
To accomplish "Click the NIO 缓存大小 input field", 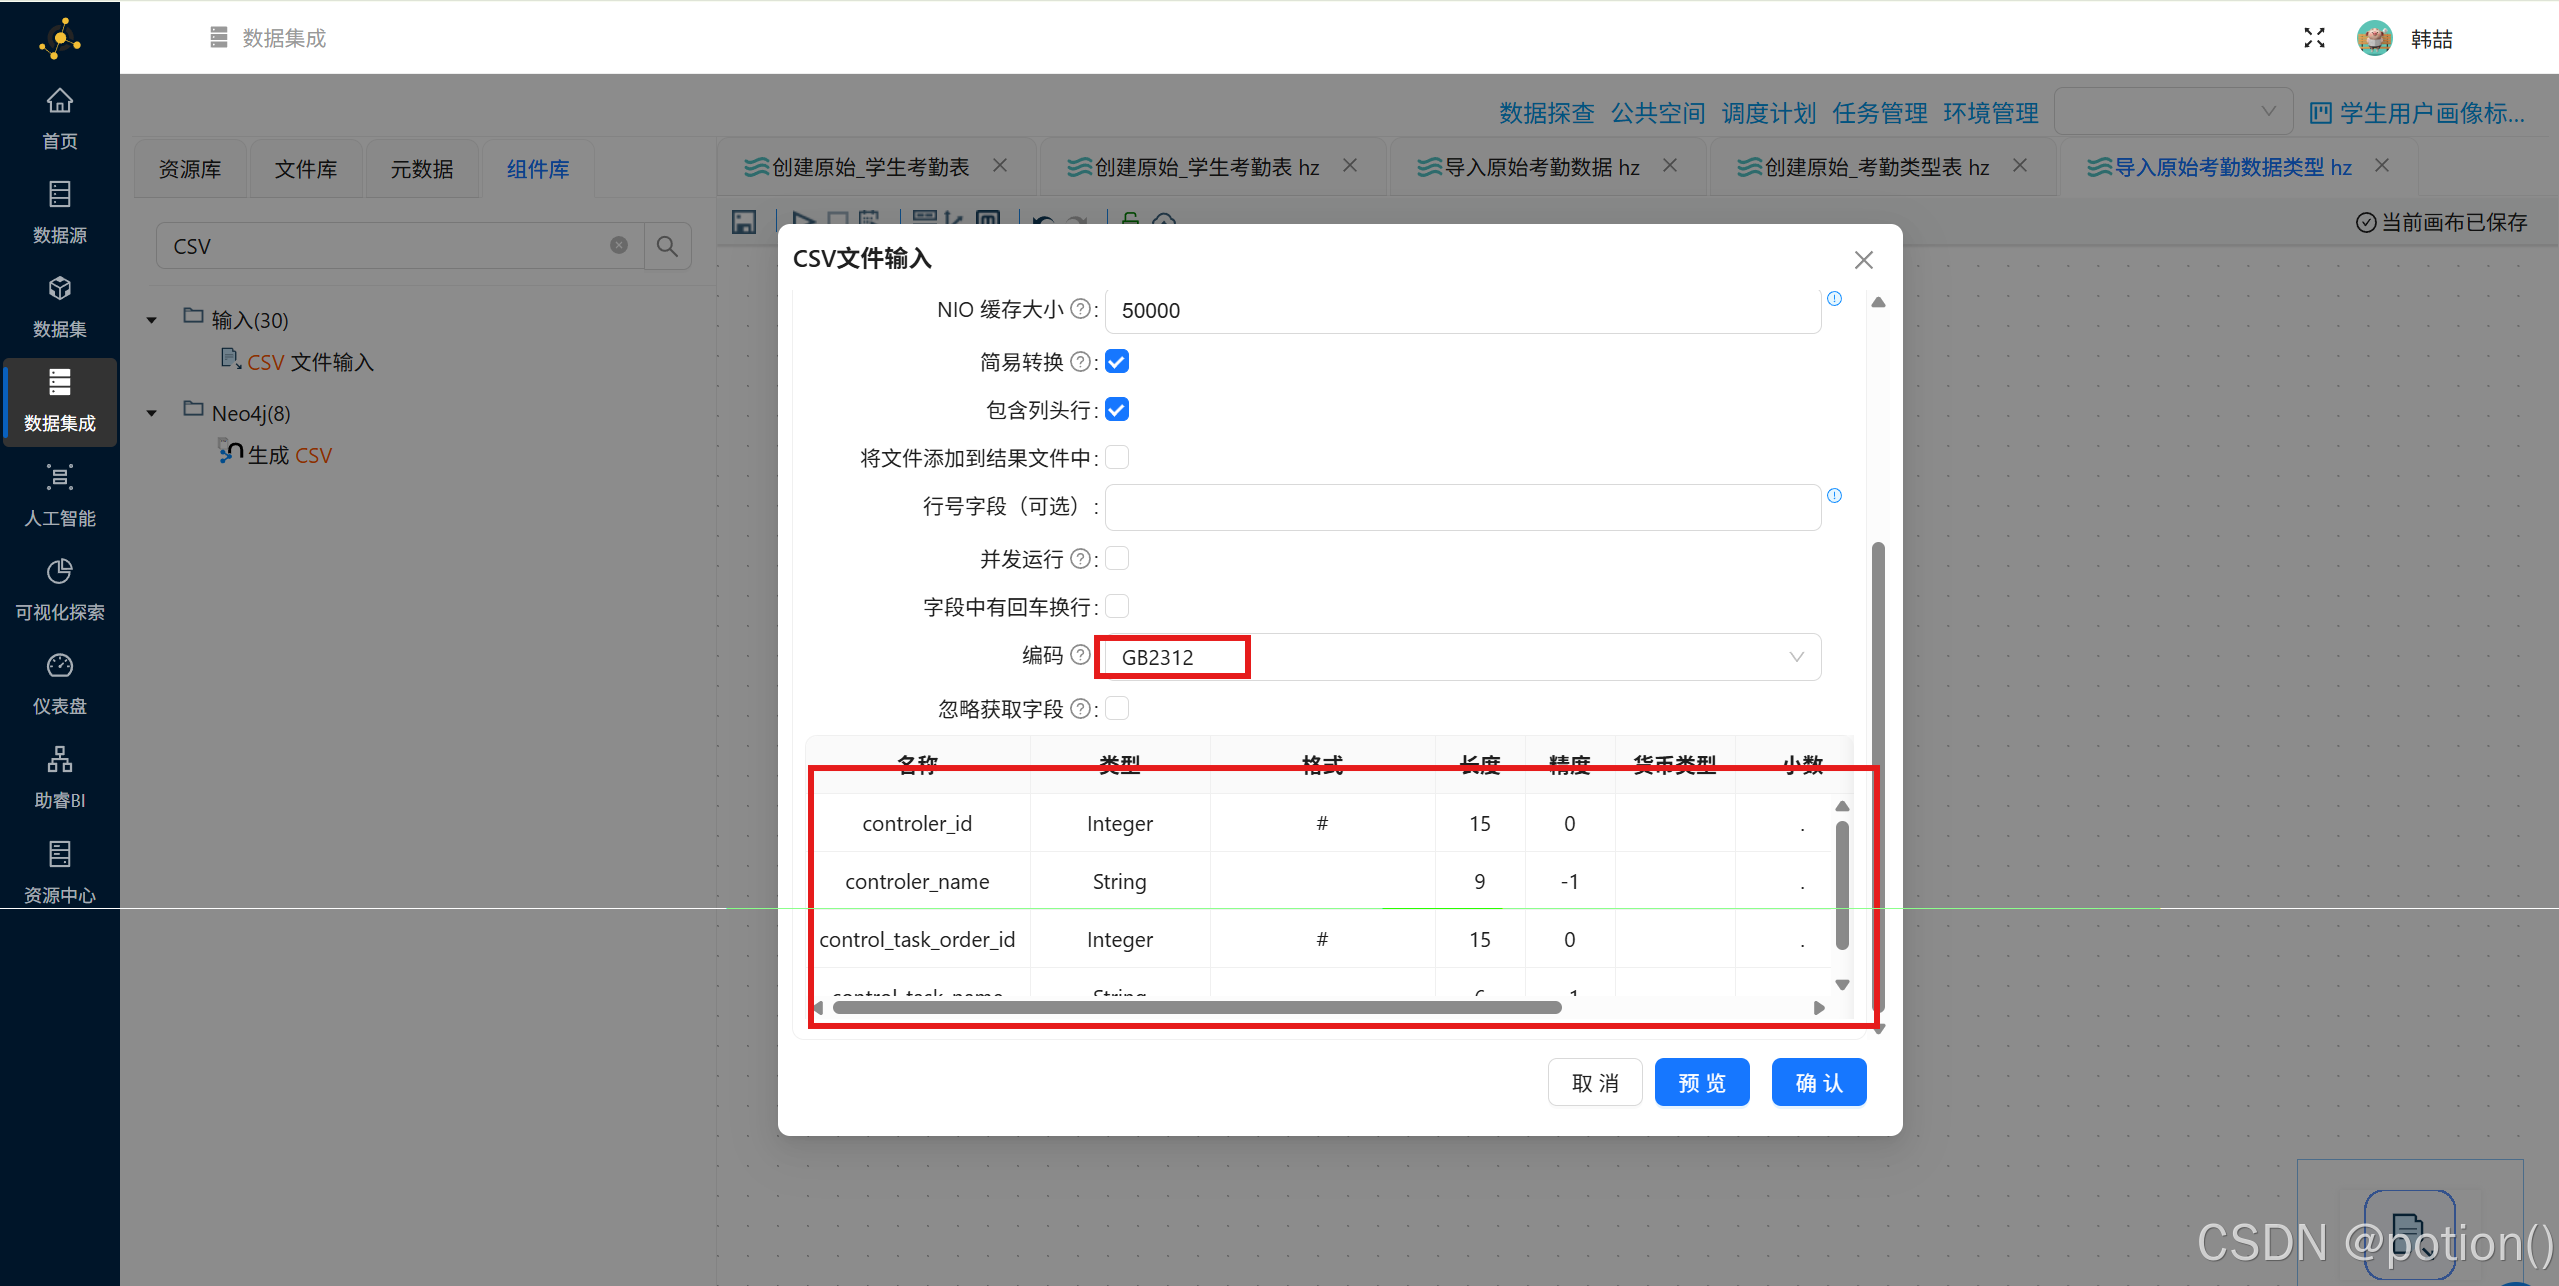I will (x=1462, y=310).
